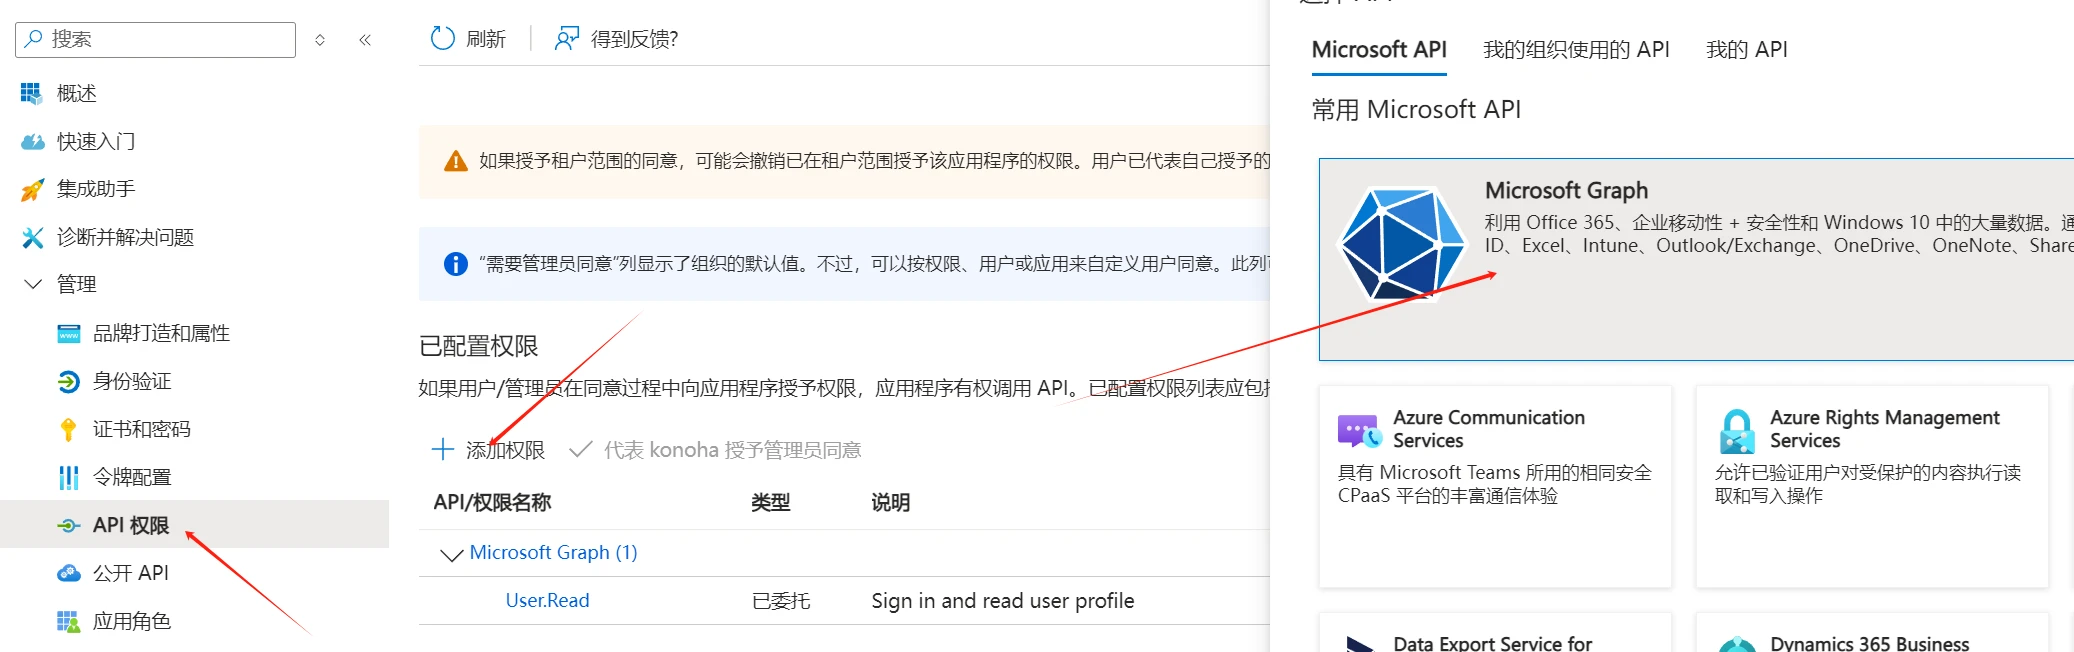
Task: Switch to 我的 API tab
Action: click(x=1746, y=49)
